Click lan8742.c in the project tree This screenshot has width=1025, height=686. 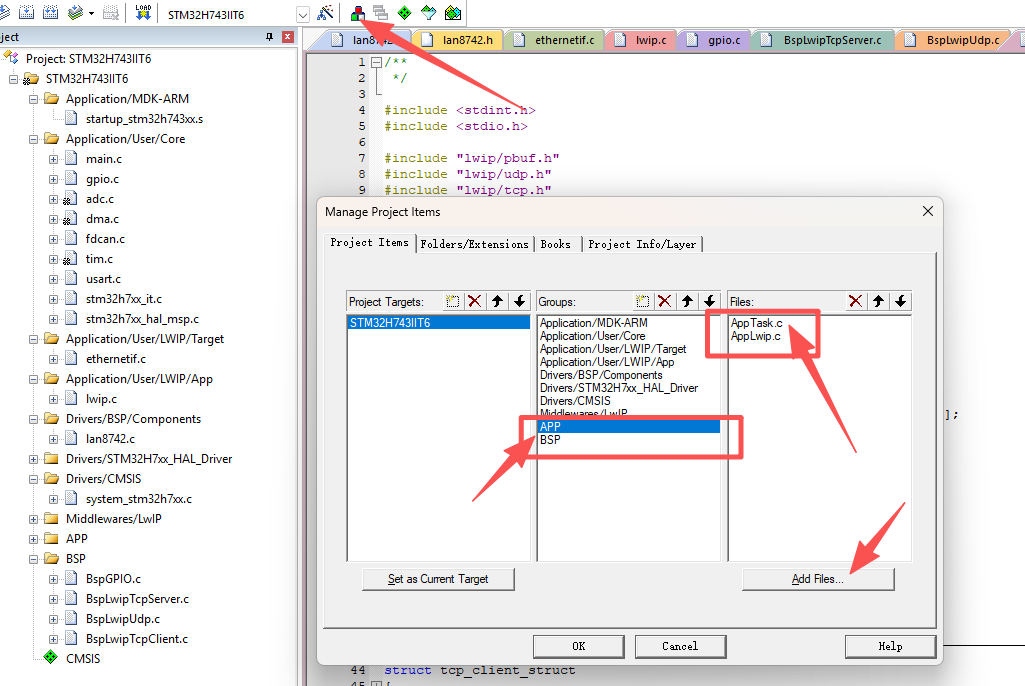pyautogui.click(x=110, y=439)
